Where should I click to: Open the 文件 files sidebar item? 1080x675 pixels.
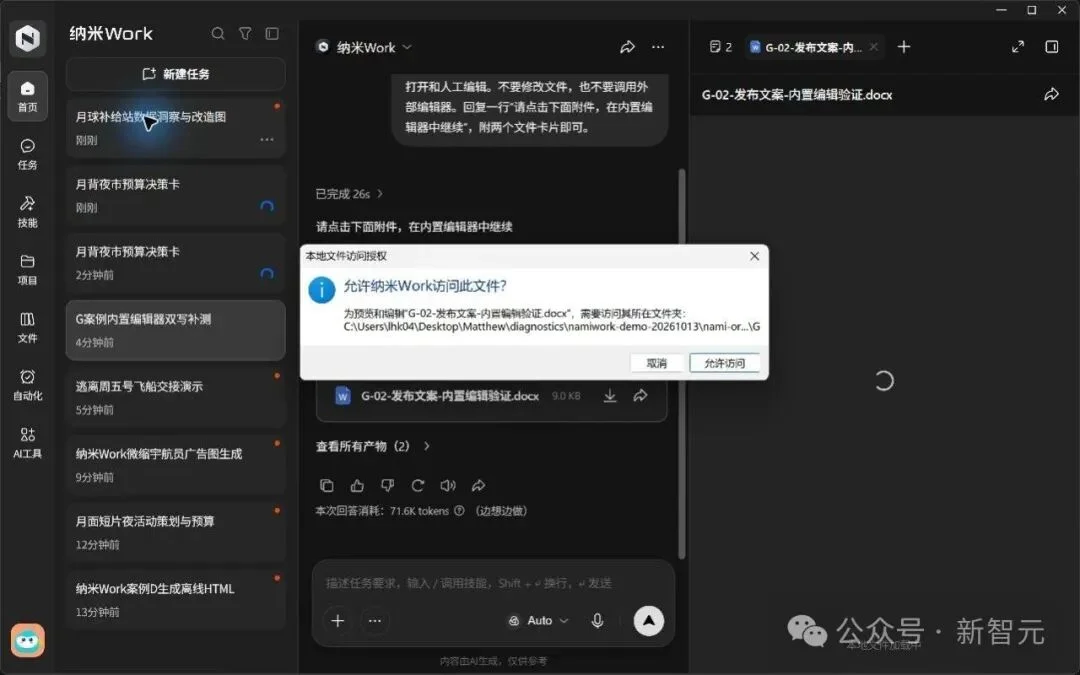28,328
